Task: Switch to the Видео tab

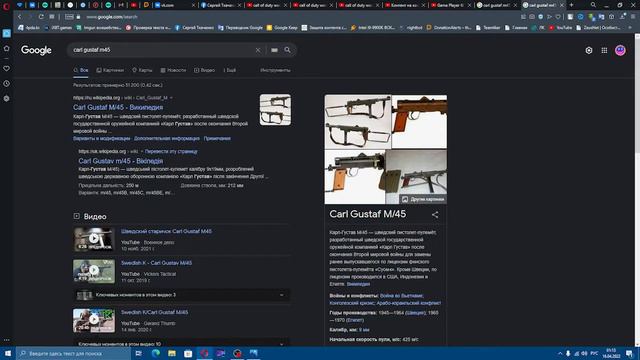Action: [204, 70]
